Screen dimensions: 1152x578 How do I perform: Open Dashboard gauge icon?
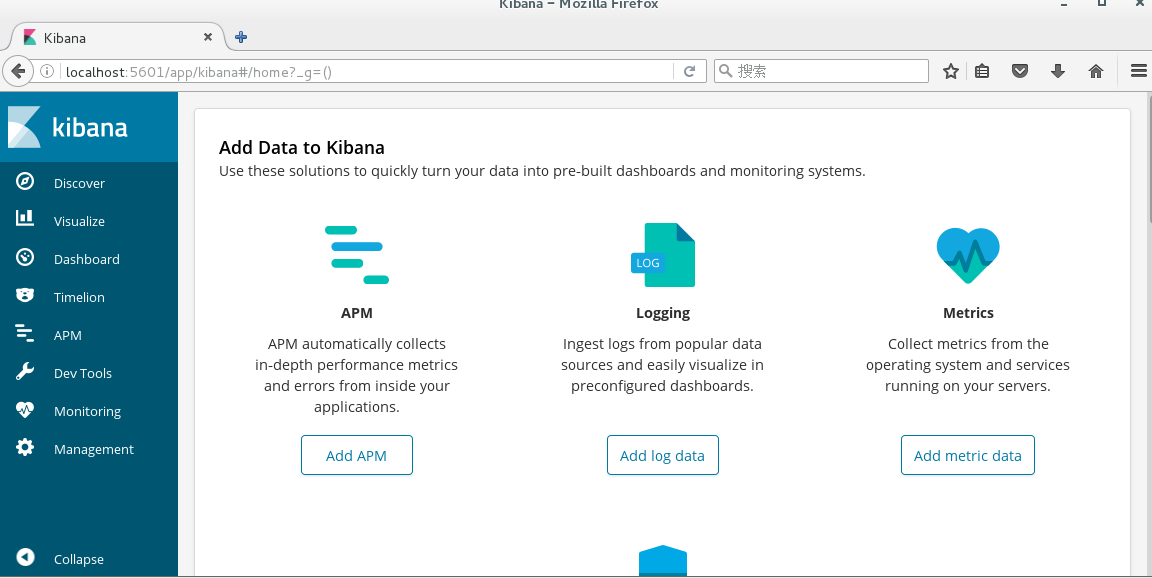coord(25,257)
